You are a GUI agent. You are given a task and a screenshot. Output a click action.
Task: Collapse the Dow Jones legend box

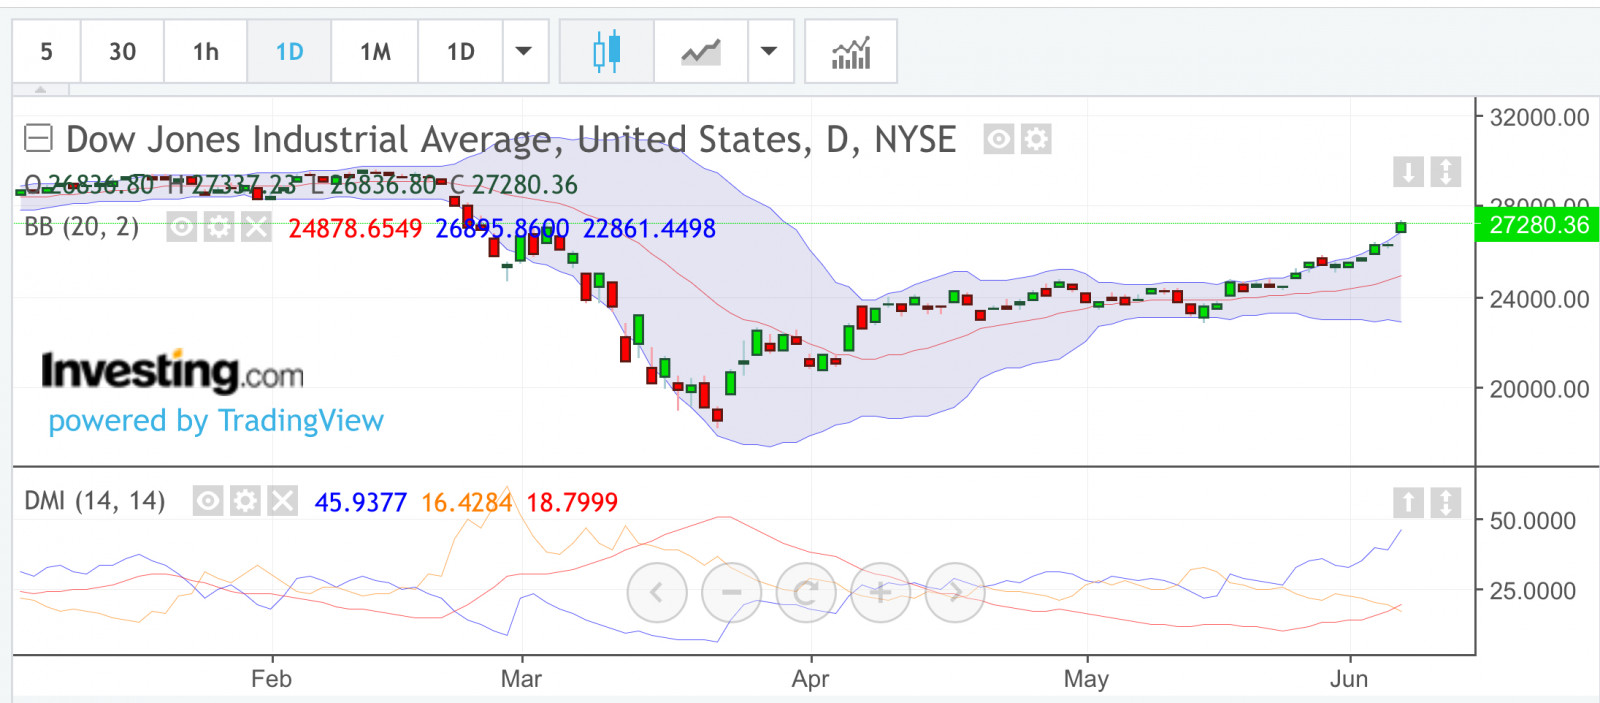coord(38,138)
